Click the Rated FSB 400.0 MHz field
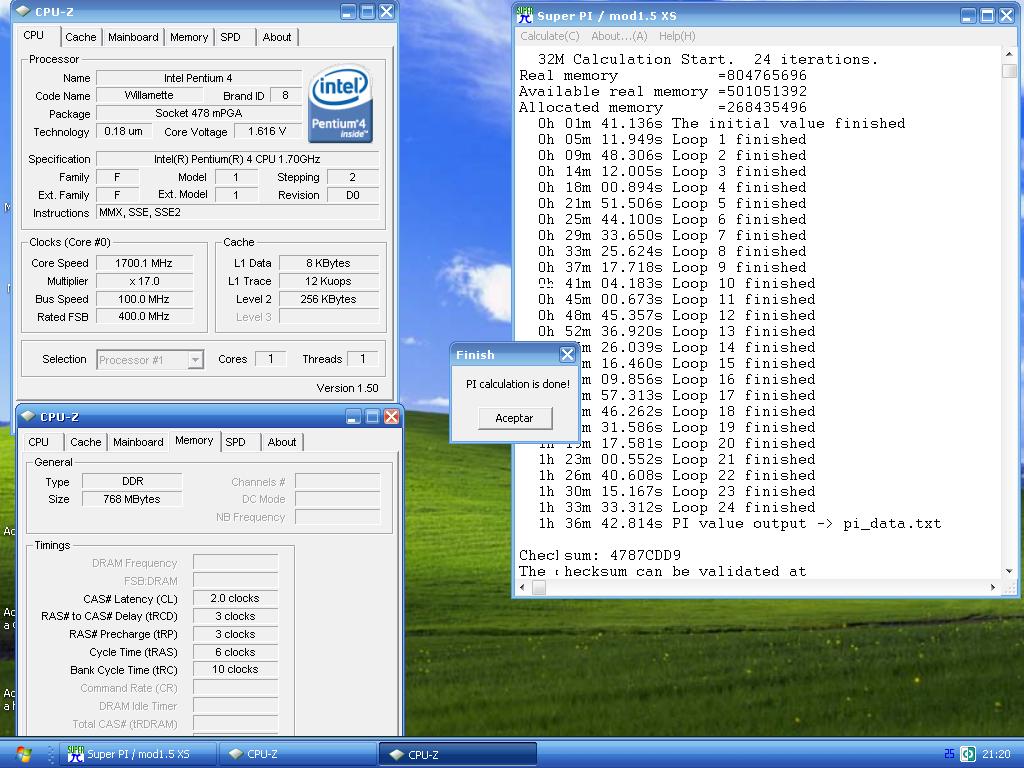 [x=144, y=316]
